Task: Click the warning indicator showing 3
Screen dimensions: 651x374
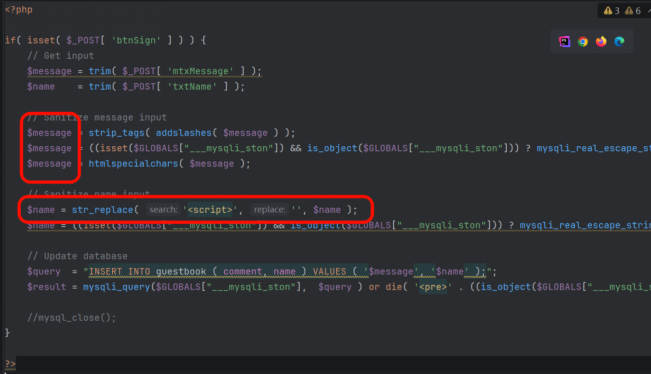Action: pos(612,11)
